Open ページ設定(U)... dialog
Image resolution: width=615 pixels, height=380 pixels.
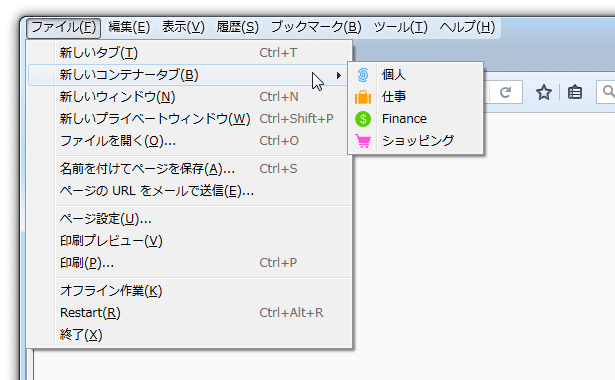(x=189, y=219)
